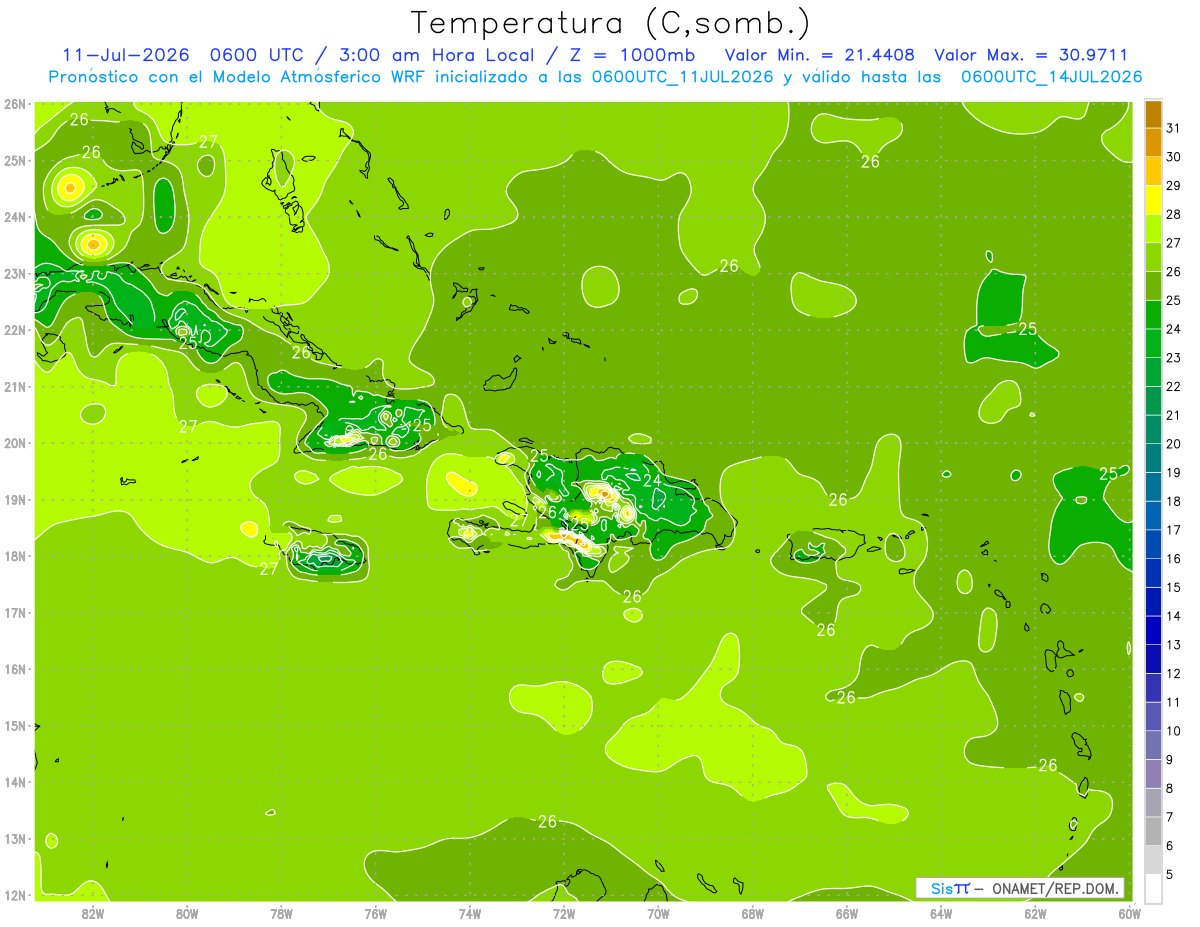Pick teal swatch between legend 19 and 20

(x=1153, y=459)
